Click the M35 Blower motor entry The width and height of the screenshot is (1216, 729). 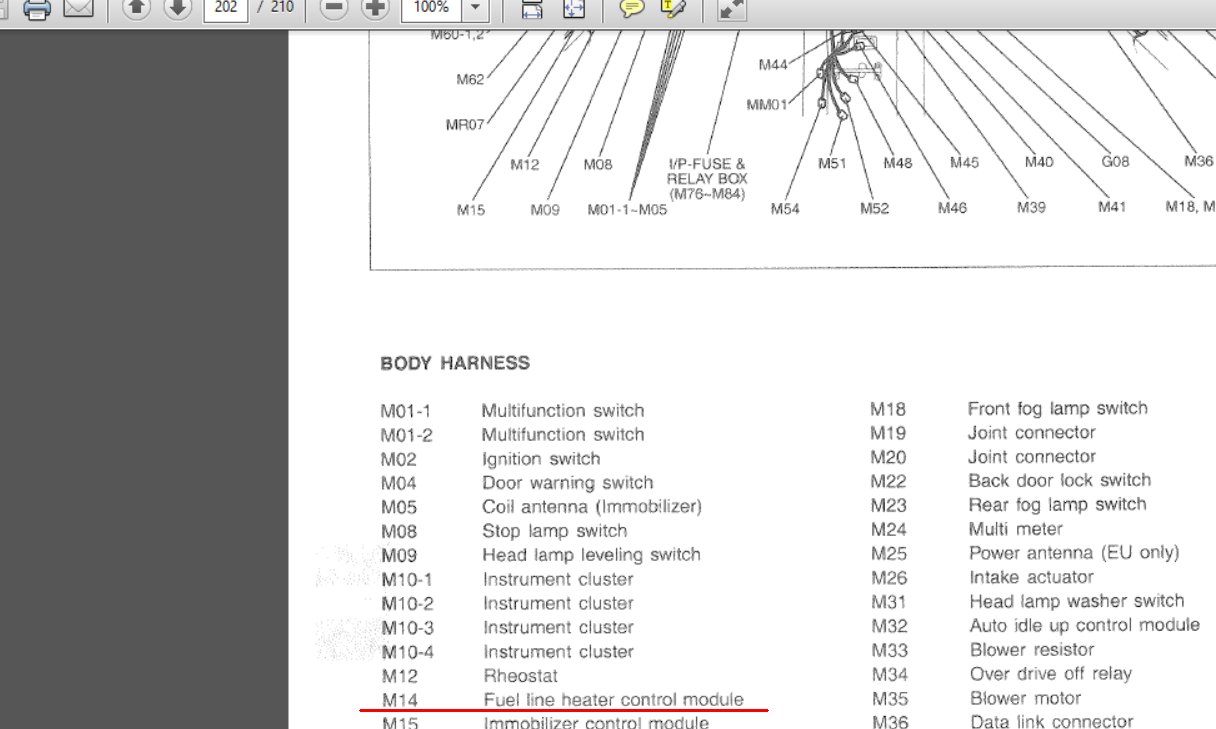[x=976, y=698]
